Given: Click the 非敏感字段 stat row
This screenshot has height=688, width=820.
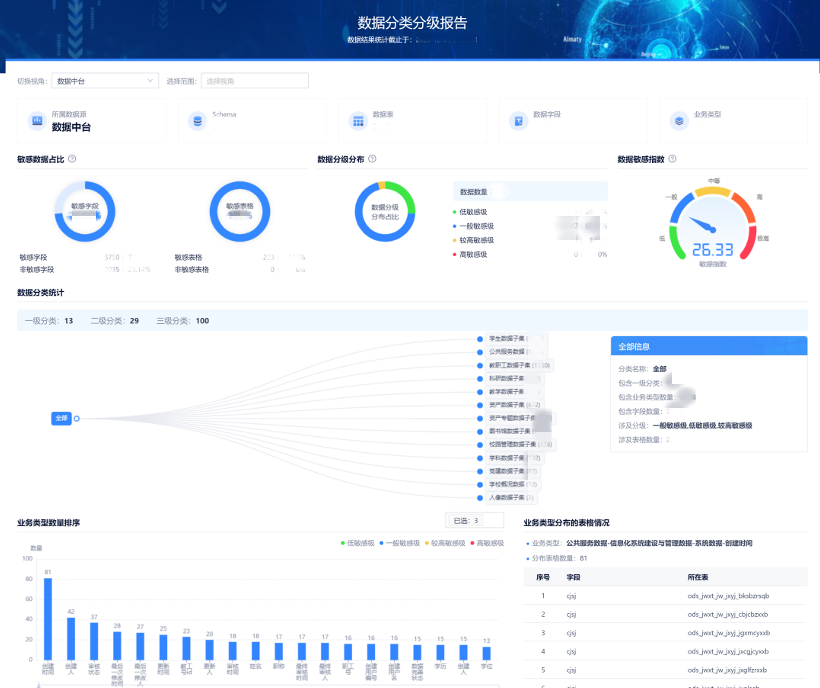Looking at the screenshot, I should pos(85,270).
